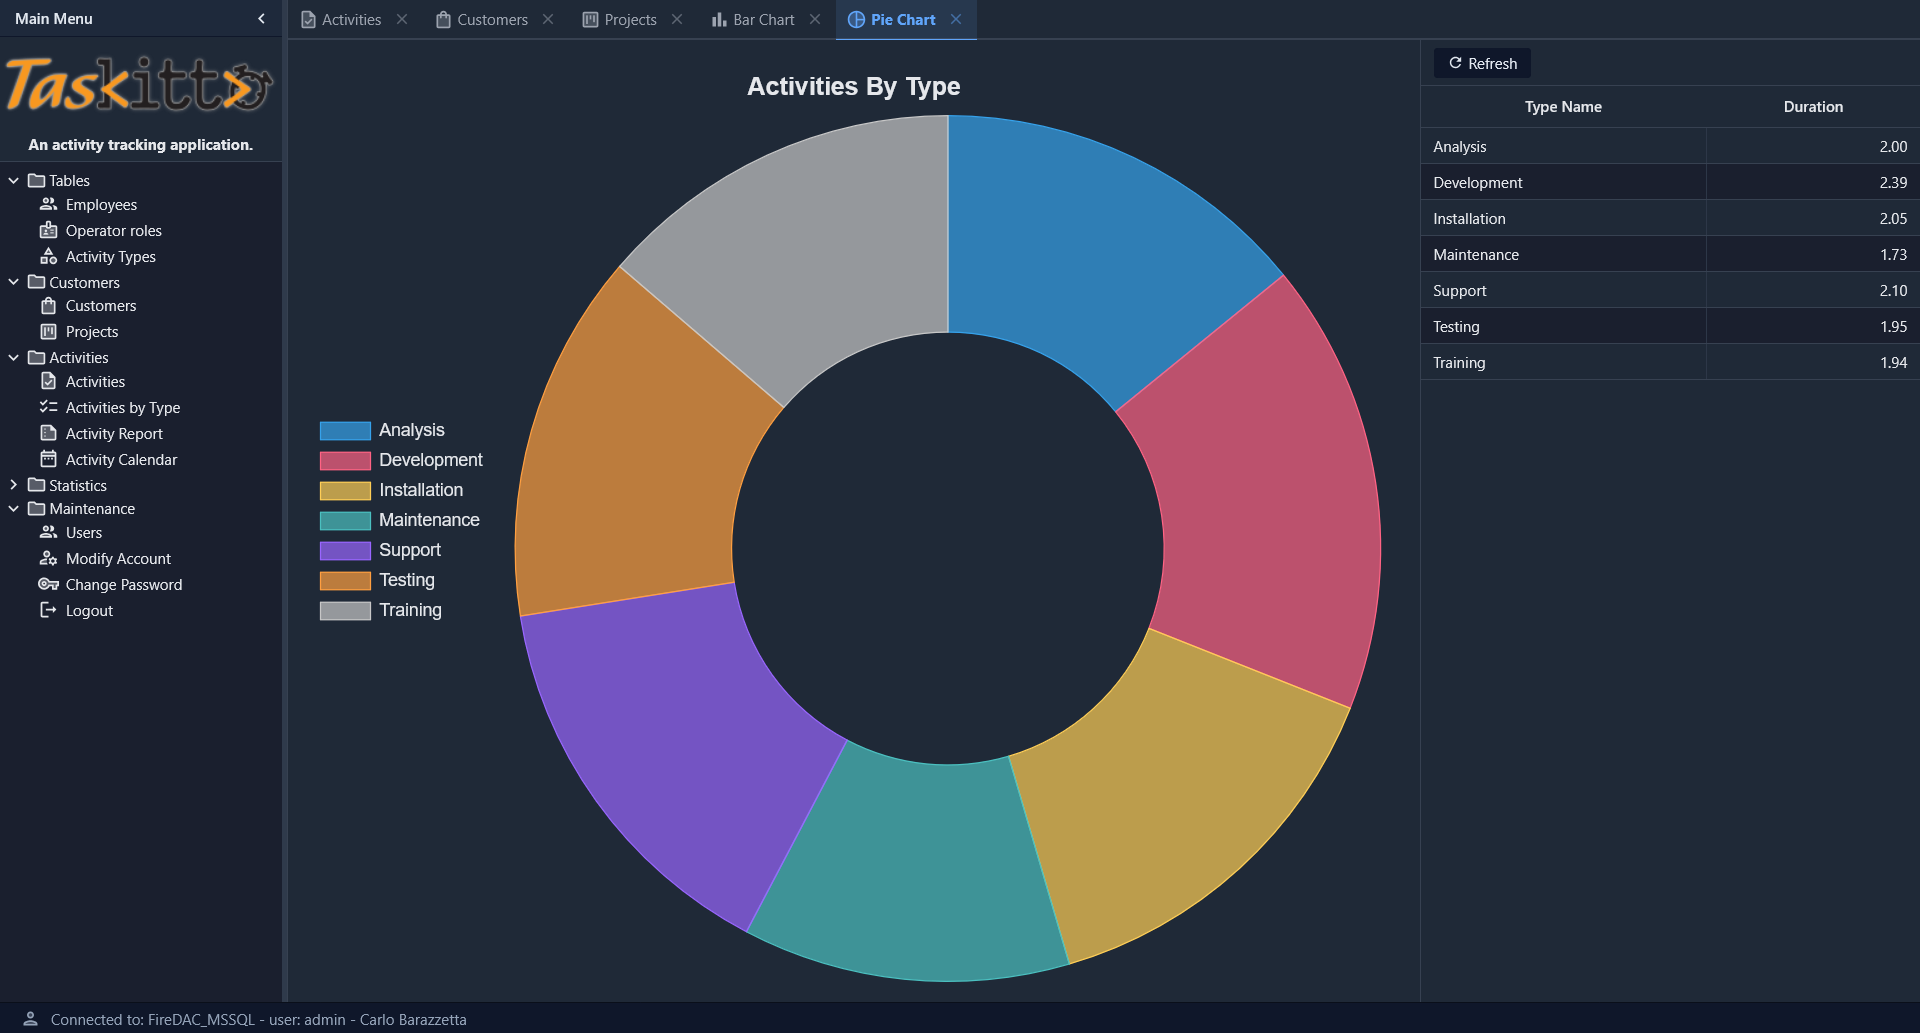Select the Activity Report document icon
This screenshot has width=1920, height=1033.
48,433
